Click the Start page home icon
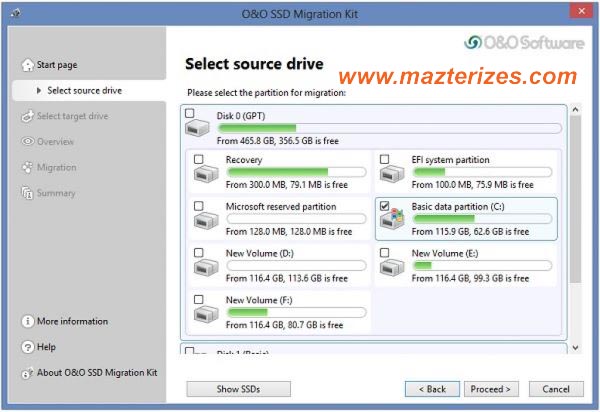The width and height of the screenshot is (600, 412). tap(28, 65)
